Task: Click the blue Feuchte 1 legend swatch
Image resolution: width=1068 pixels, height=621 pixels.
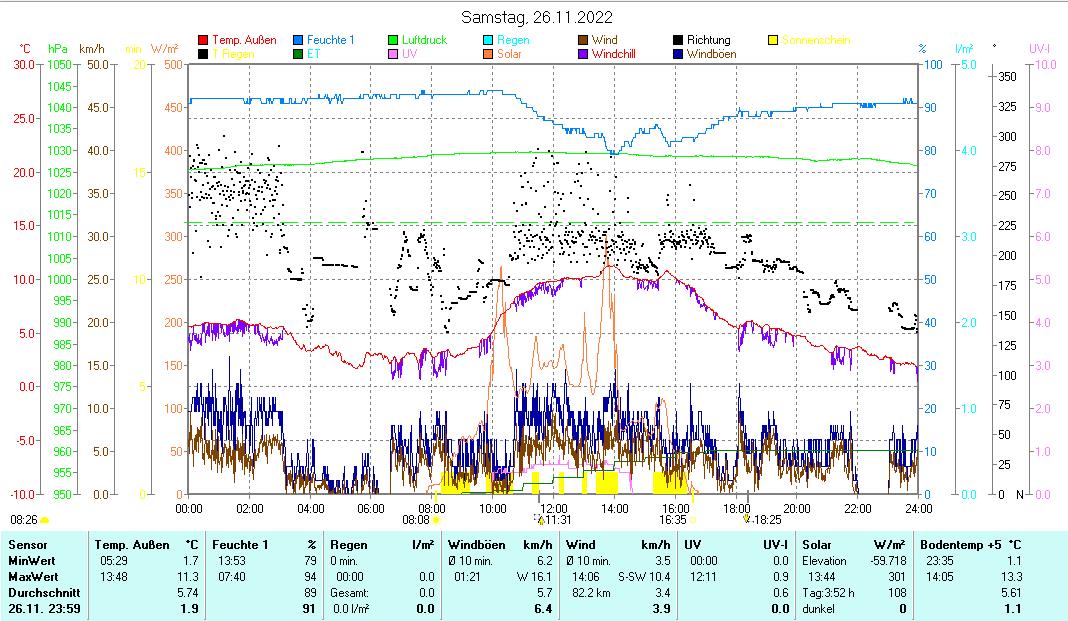Action: (x=298, y=40)
